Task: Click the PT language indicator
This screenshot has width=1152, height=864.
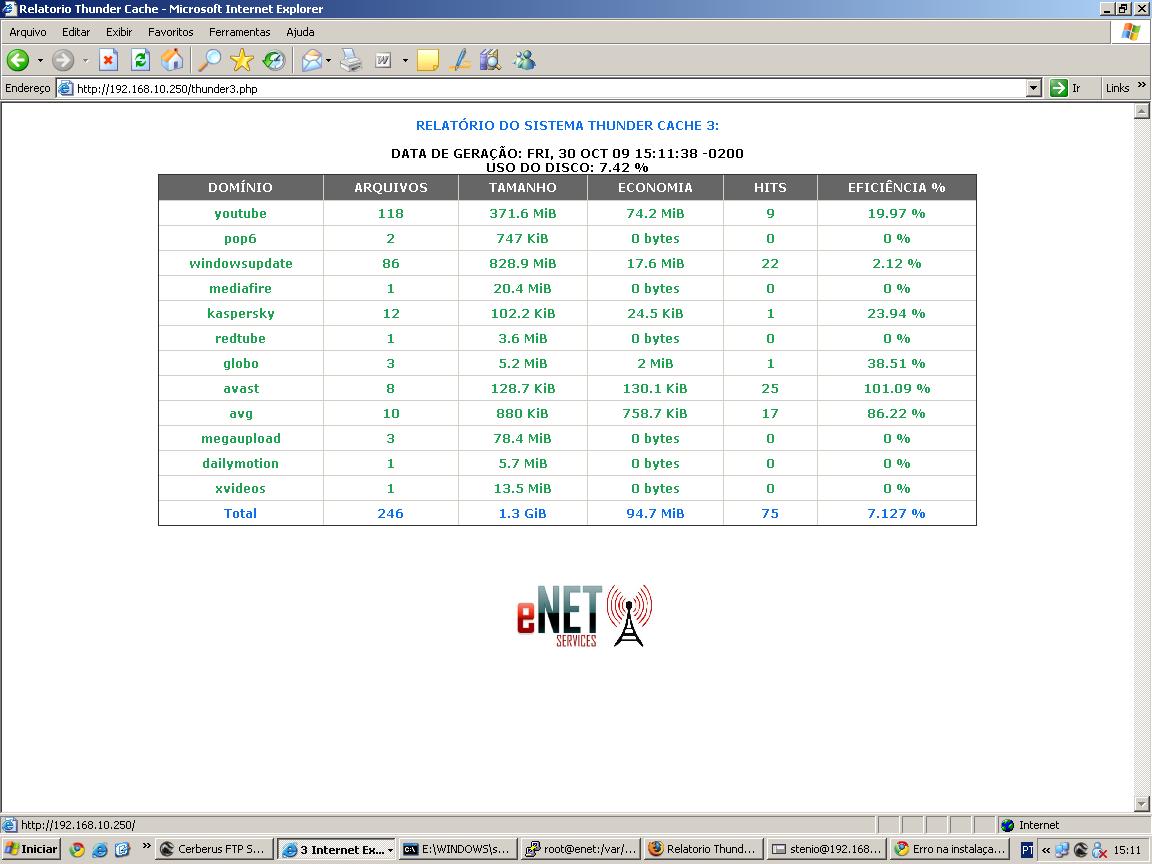Action: click(x=1027, y=850)
